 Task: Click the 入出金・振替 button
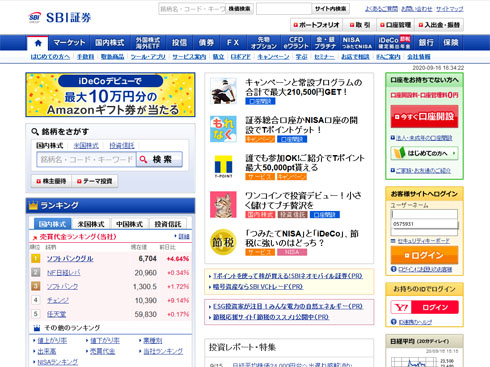pos(439,25)
